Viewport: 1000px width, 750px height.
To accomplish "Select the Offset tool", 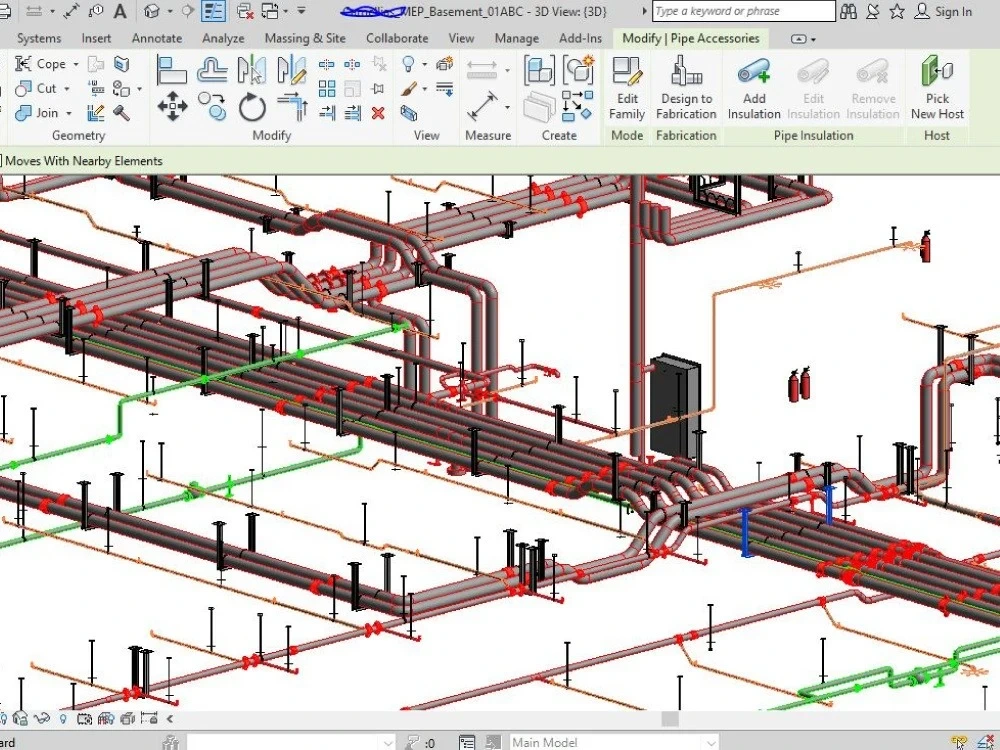I will (x=212, y=70).
